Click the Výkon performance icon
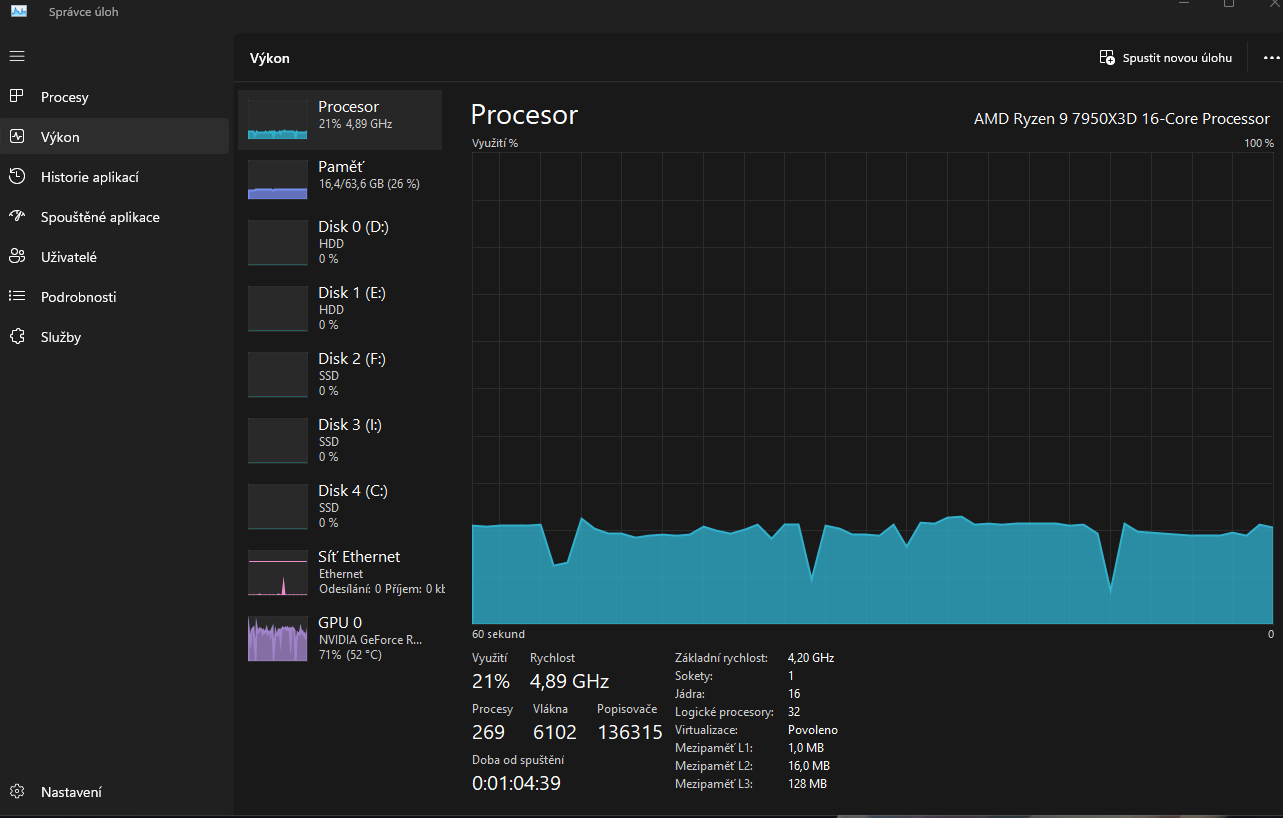The height and width of the screenshot is (818, 1283). pos(17,137)
